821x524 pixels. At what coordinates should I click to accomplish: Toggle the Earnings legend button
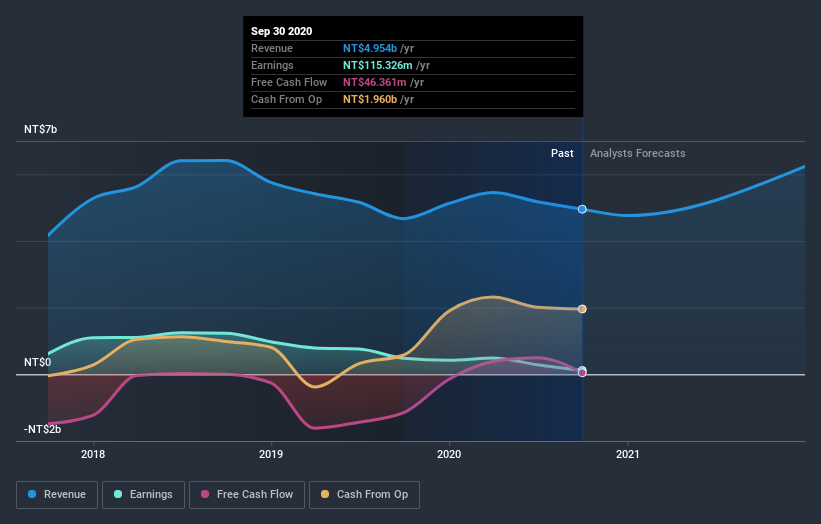click(143, 495)
